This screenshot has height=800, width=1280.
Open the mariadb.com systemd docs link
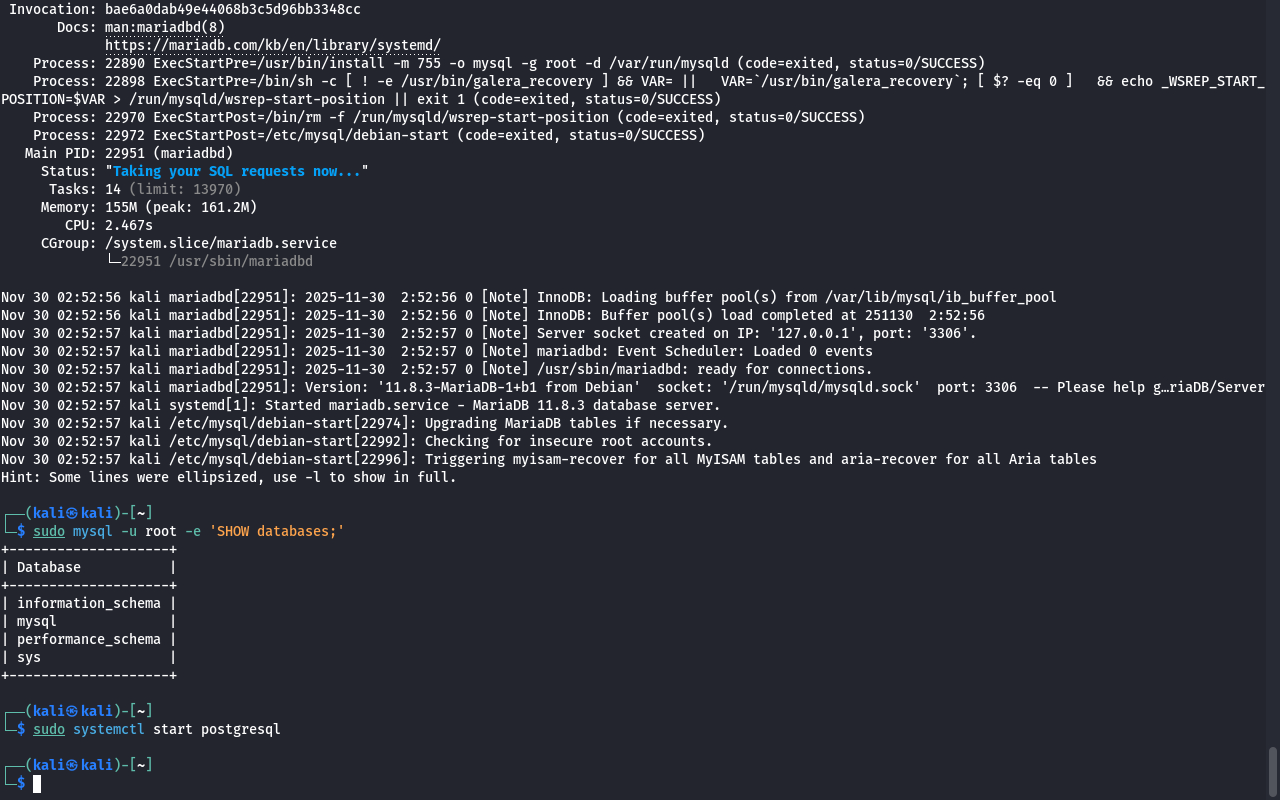coord(272,45)
